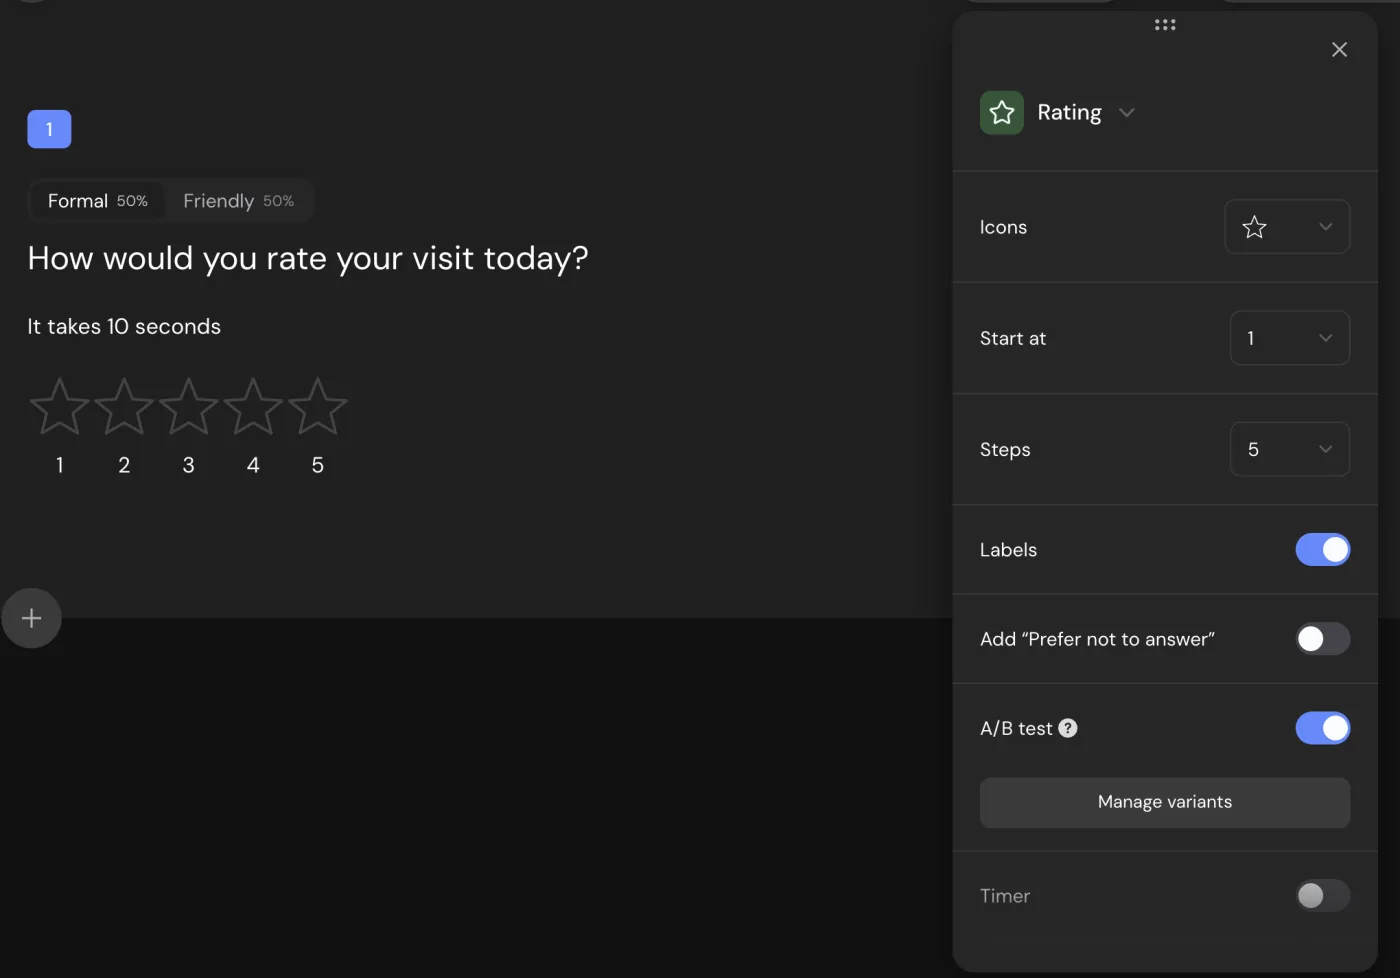Screen dimensions: 1400x978
Task: Switch to the Formal variant tab
Action: tap(97, 201)
